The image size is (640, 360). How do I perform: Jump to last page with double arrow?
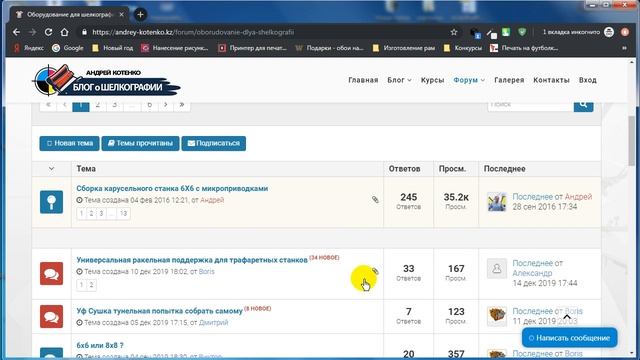pyautogui.click(x=182, y=105)
